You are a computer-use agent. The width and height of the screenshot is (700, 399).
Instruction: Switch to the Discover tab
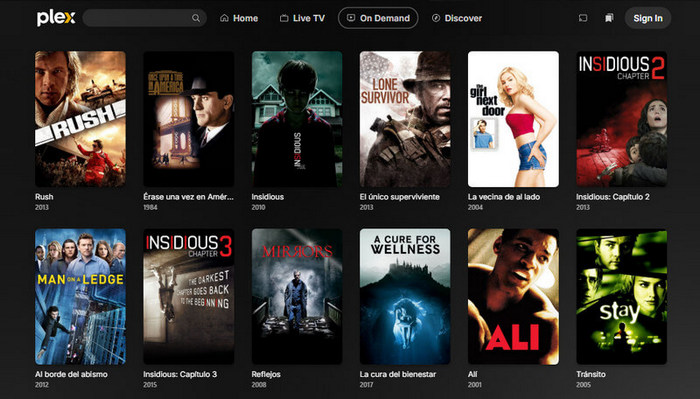pyautogui.click(x=457, y=18)
